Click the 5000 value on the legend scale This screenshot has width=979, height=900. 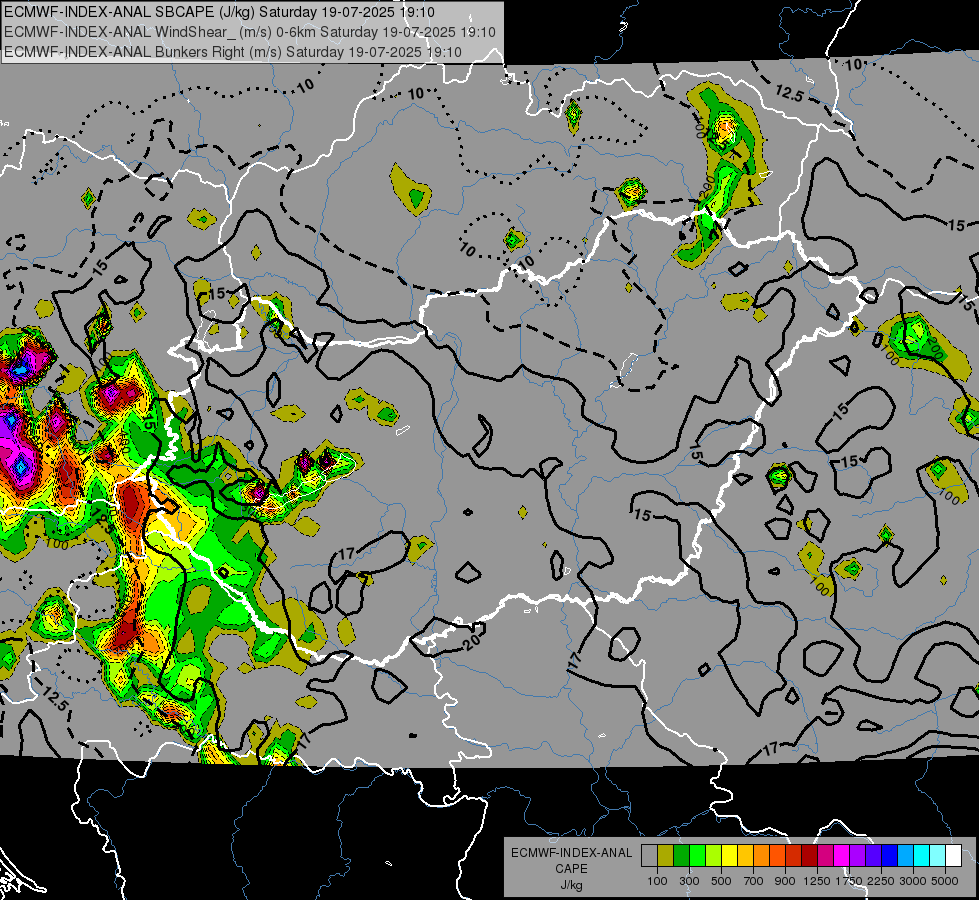[945, 881]
